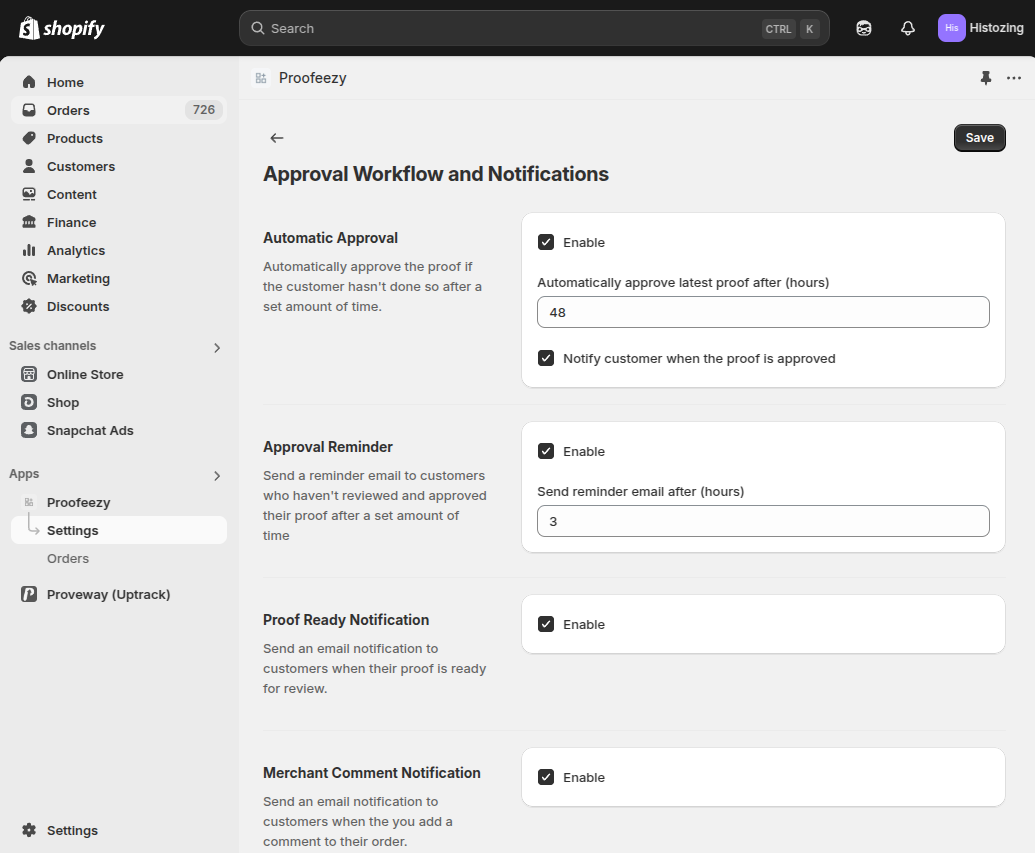Open the three-dot more actions menu
1035x853 pixels.
[1014, 78]
